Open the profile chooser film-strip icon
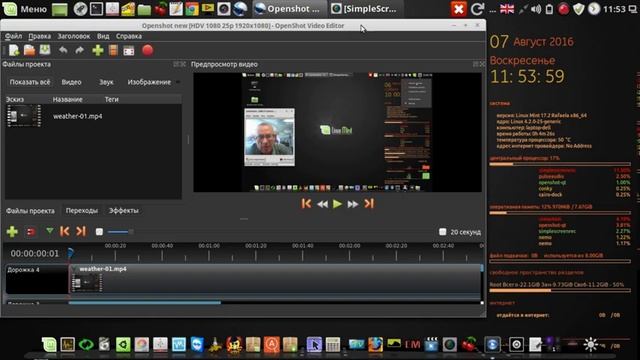 pos(113,50)
